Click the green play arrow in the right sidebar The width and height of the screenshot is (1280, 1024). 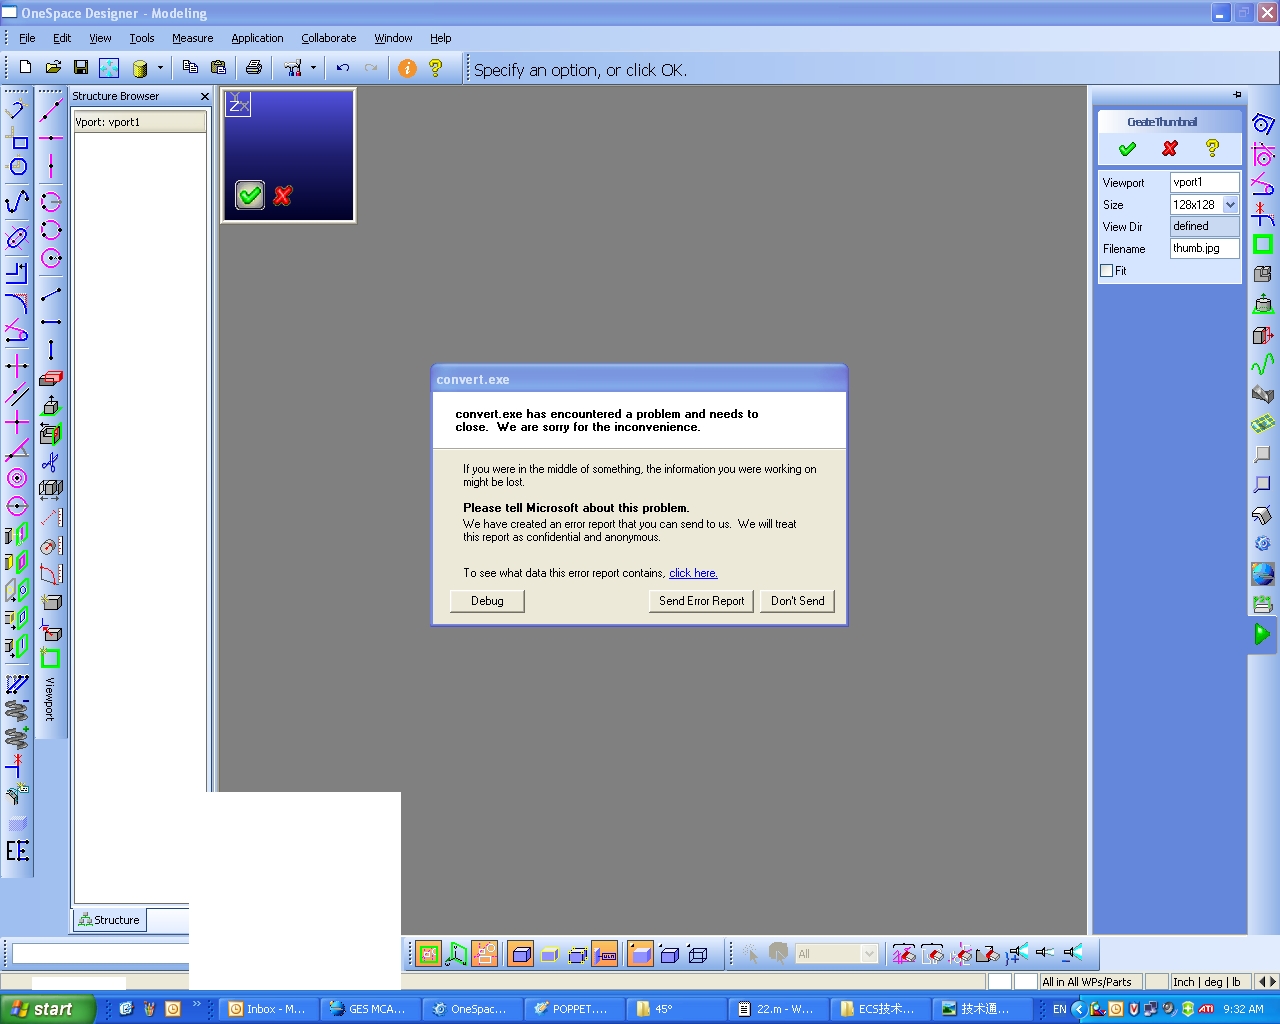point(1261,633)
